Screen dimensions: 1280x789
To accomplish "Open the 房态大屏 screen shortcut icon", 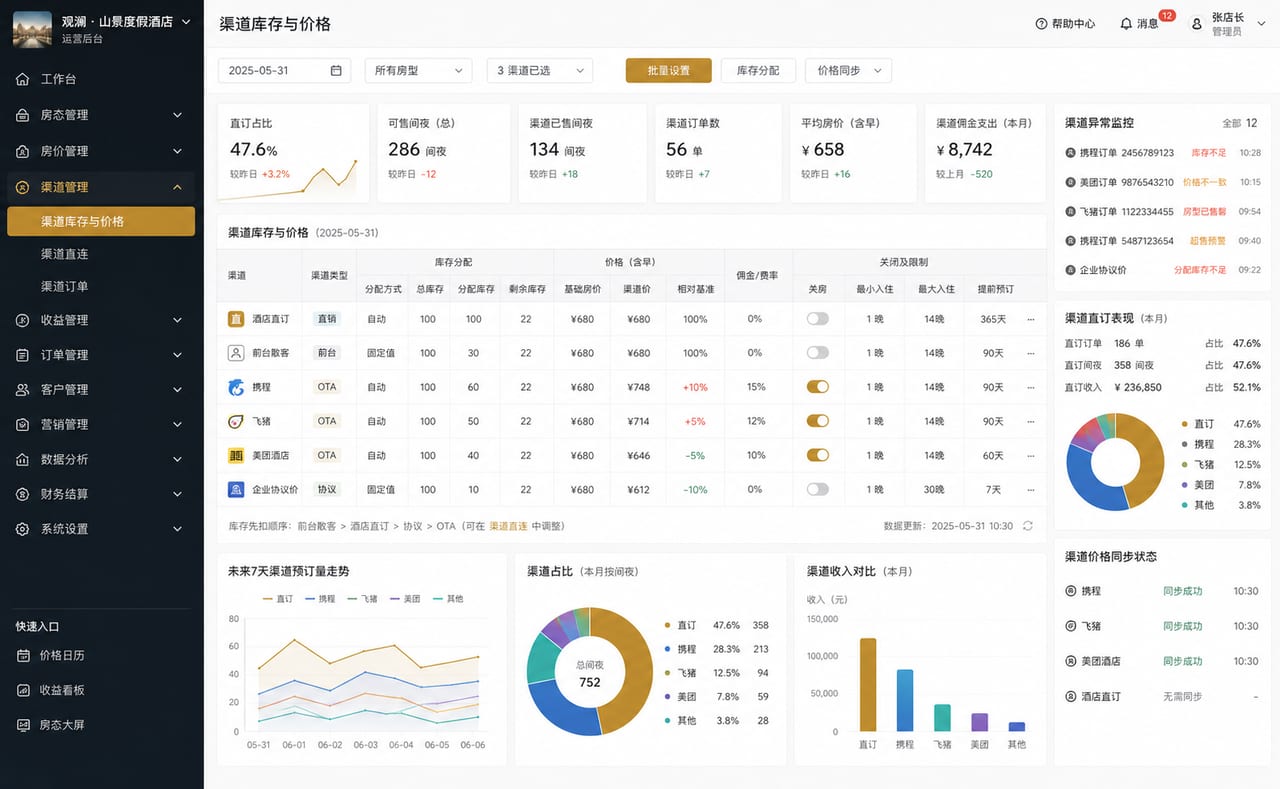I will point(23,725).
